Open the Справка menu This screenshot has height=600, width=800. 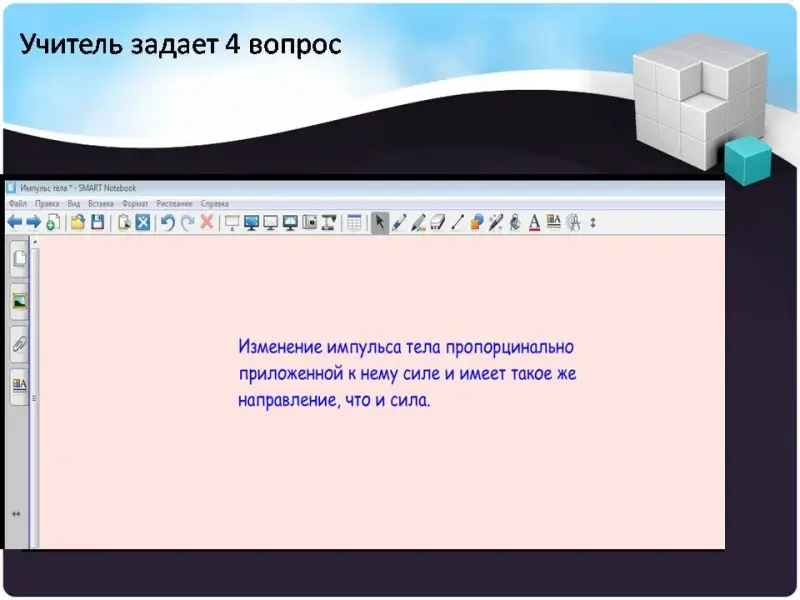[214, 203]
